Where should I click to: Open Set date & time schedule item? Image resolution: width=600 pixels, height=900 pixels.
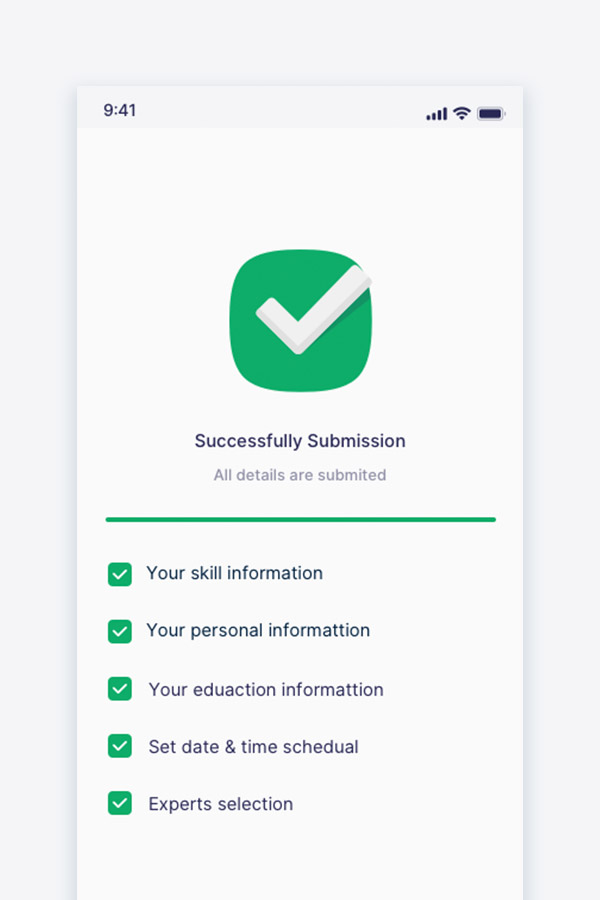[x=253, y=747]
